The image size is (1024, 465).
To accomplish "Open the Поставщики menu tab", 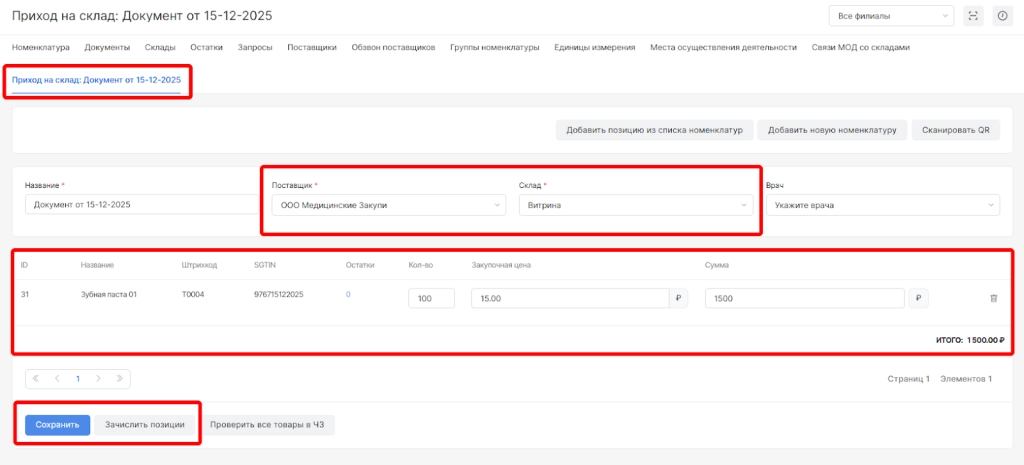I will click(311, 47).
